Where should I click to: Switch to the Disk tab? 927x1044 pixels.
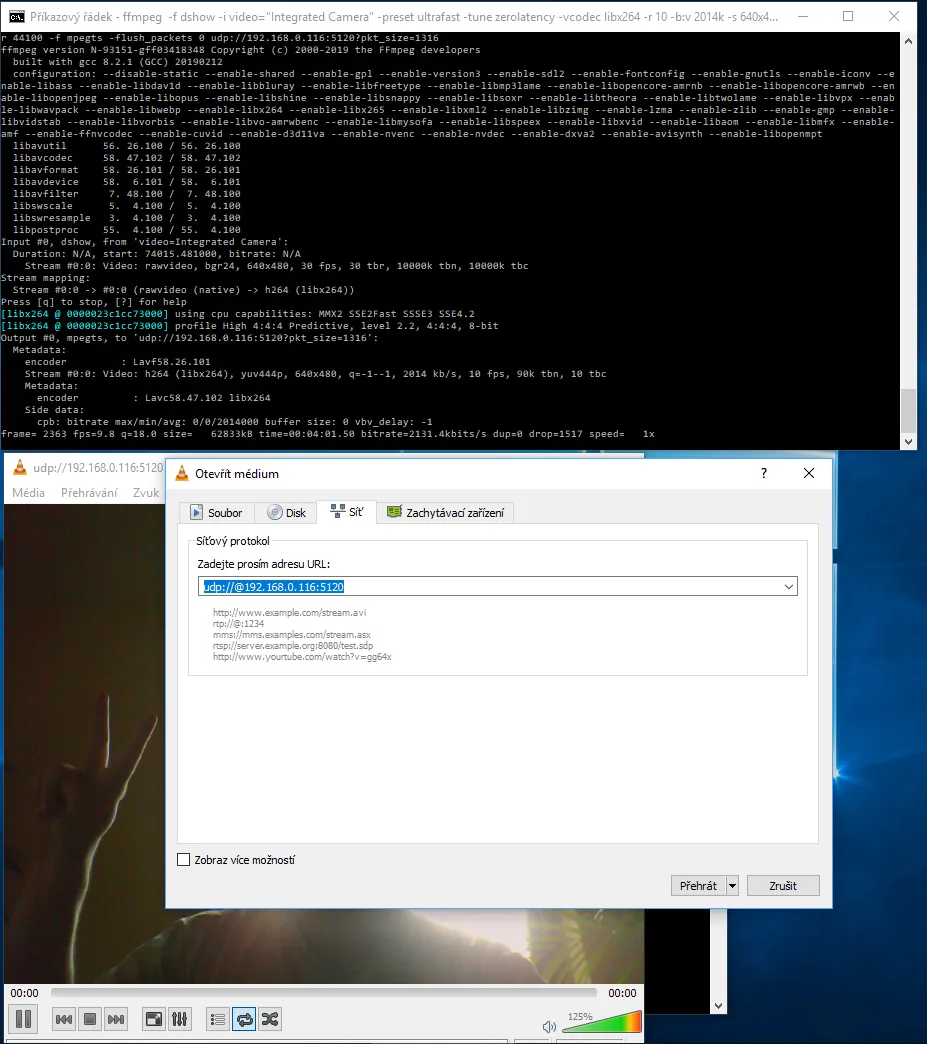pos(287,512)
